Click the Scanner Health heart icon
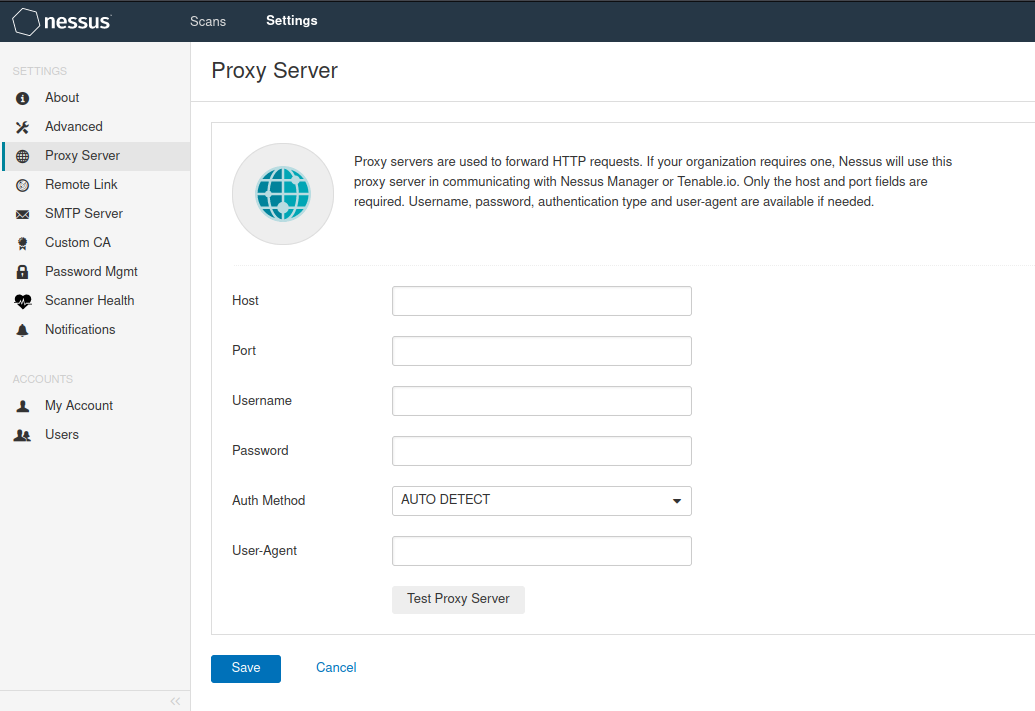This screenshot has height=711, width=1035. coord(22,302)
